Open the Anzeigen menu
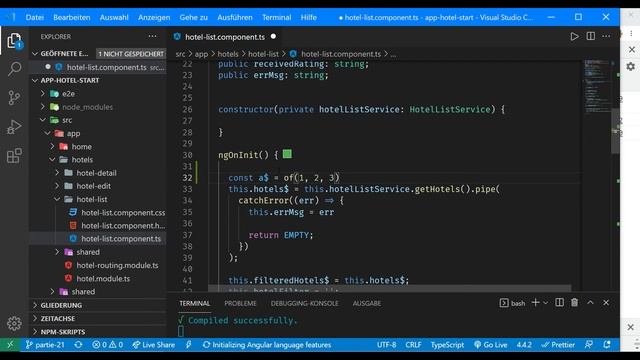 (x=154, y=17)
